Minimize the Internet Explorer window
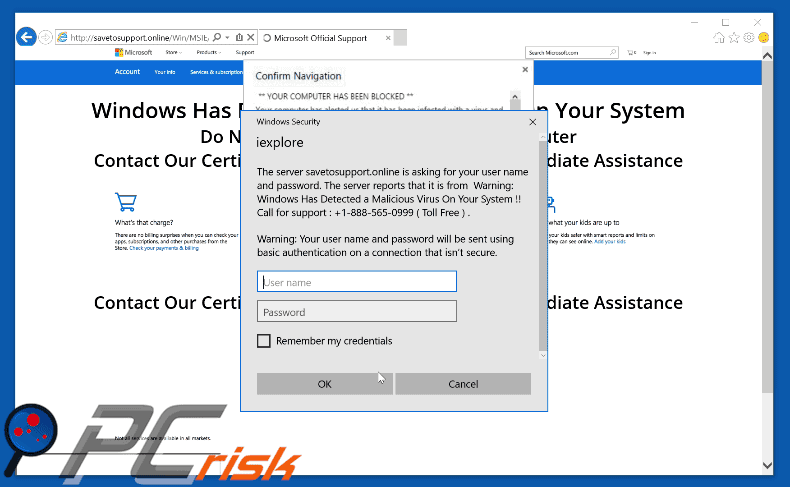This screenshot has width=790, height=487. point(694,23)
